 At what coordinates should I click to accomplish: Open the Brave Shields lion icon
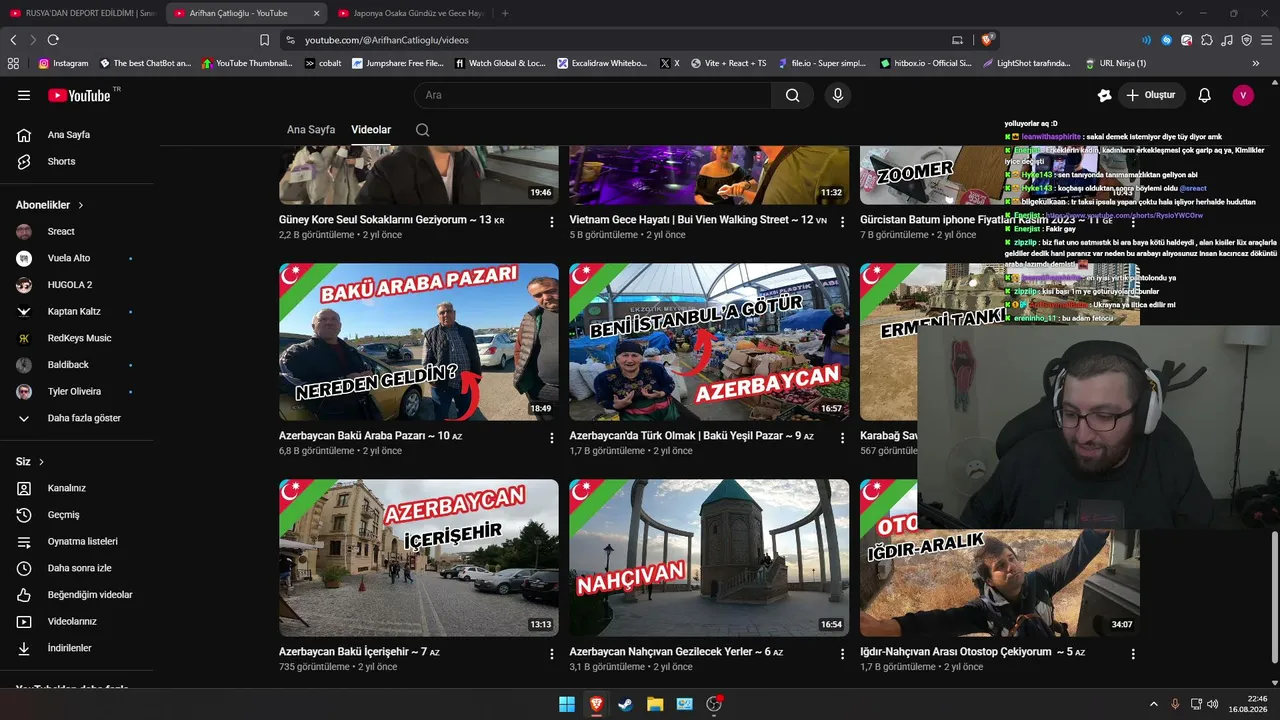(987, 40)
